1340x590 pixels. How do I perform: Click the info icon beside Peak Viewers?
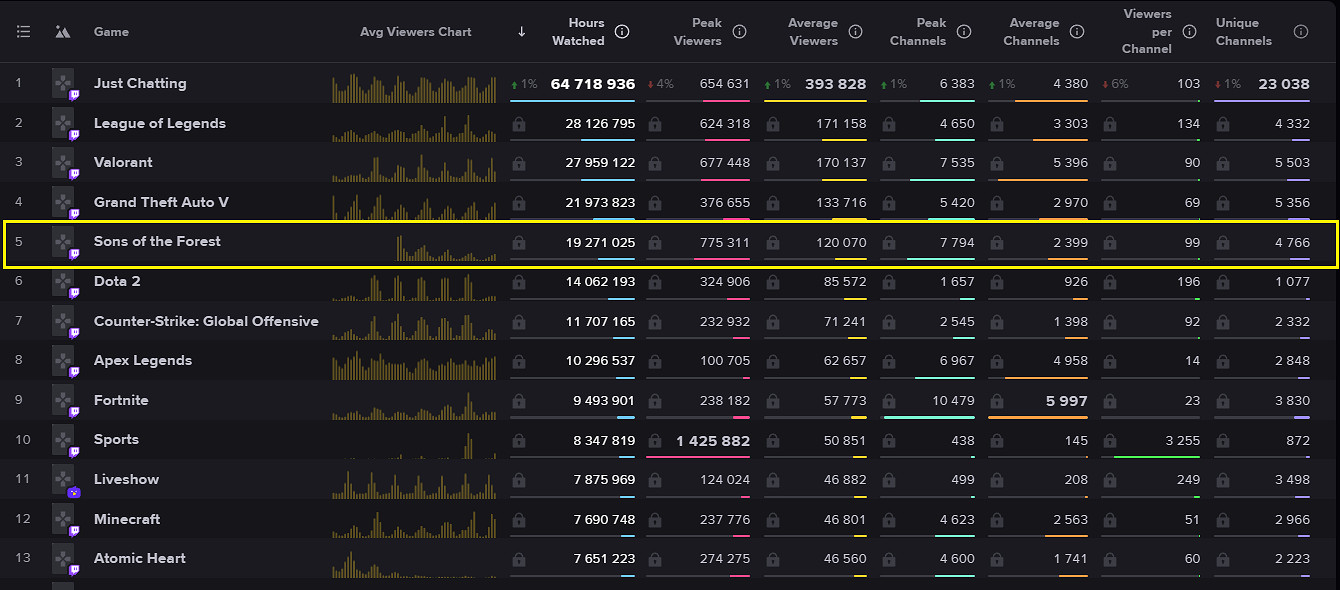pyautogui.click(x=739, y=32)
